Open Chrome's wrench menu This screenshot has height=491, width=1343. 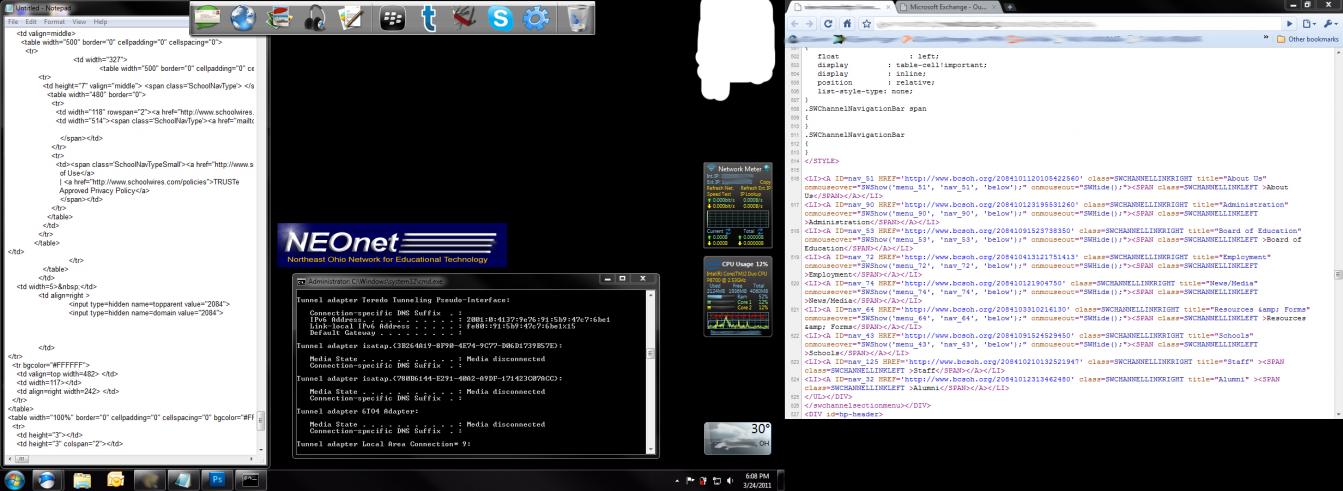pos(1329,23)
